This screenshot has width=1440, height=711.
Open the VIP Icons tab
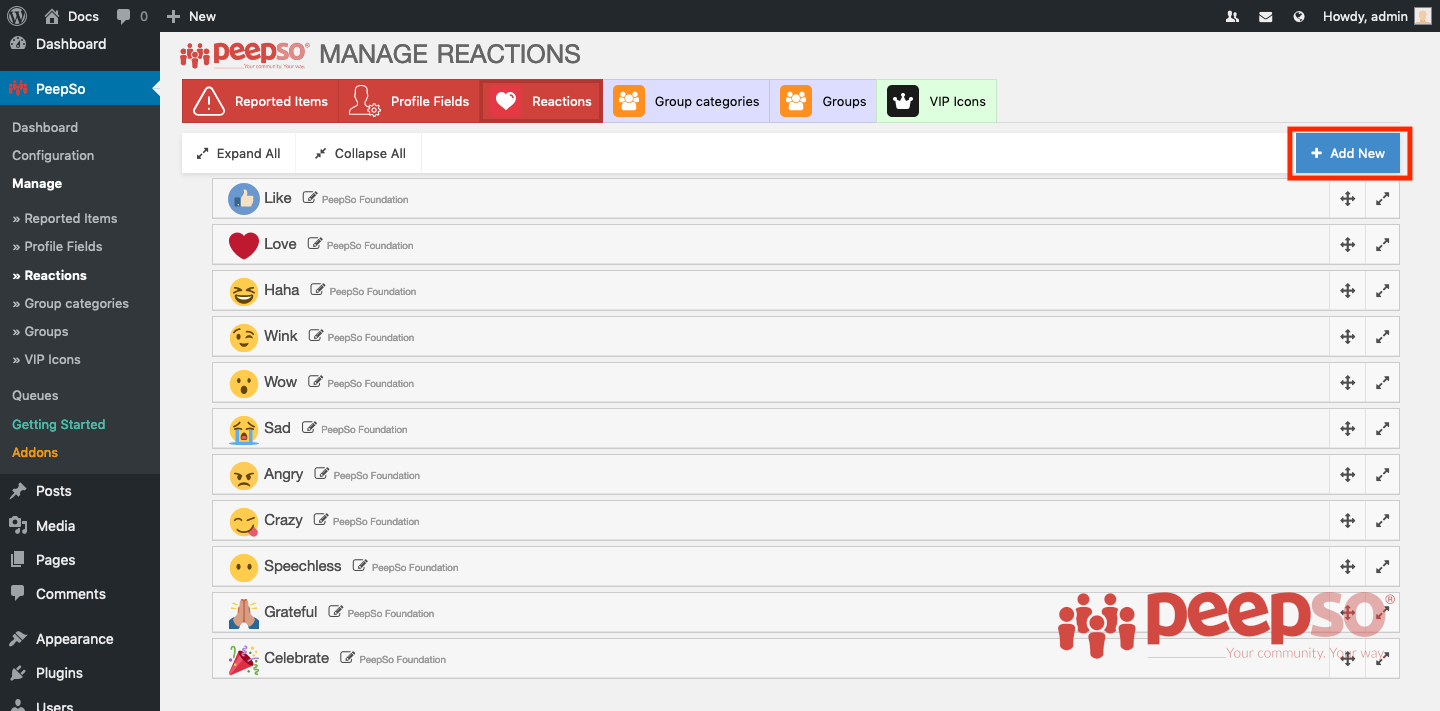(937, 101)
